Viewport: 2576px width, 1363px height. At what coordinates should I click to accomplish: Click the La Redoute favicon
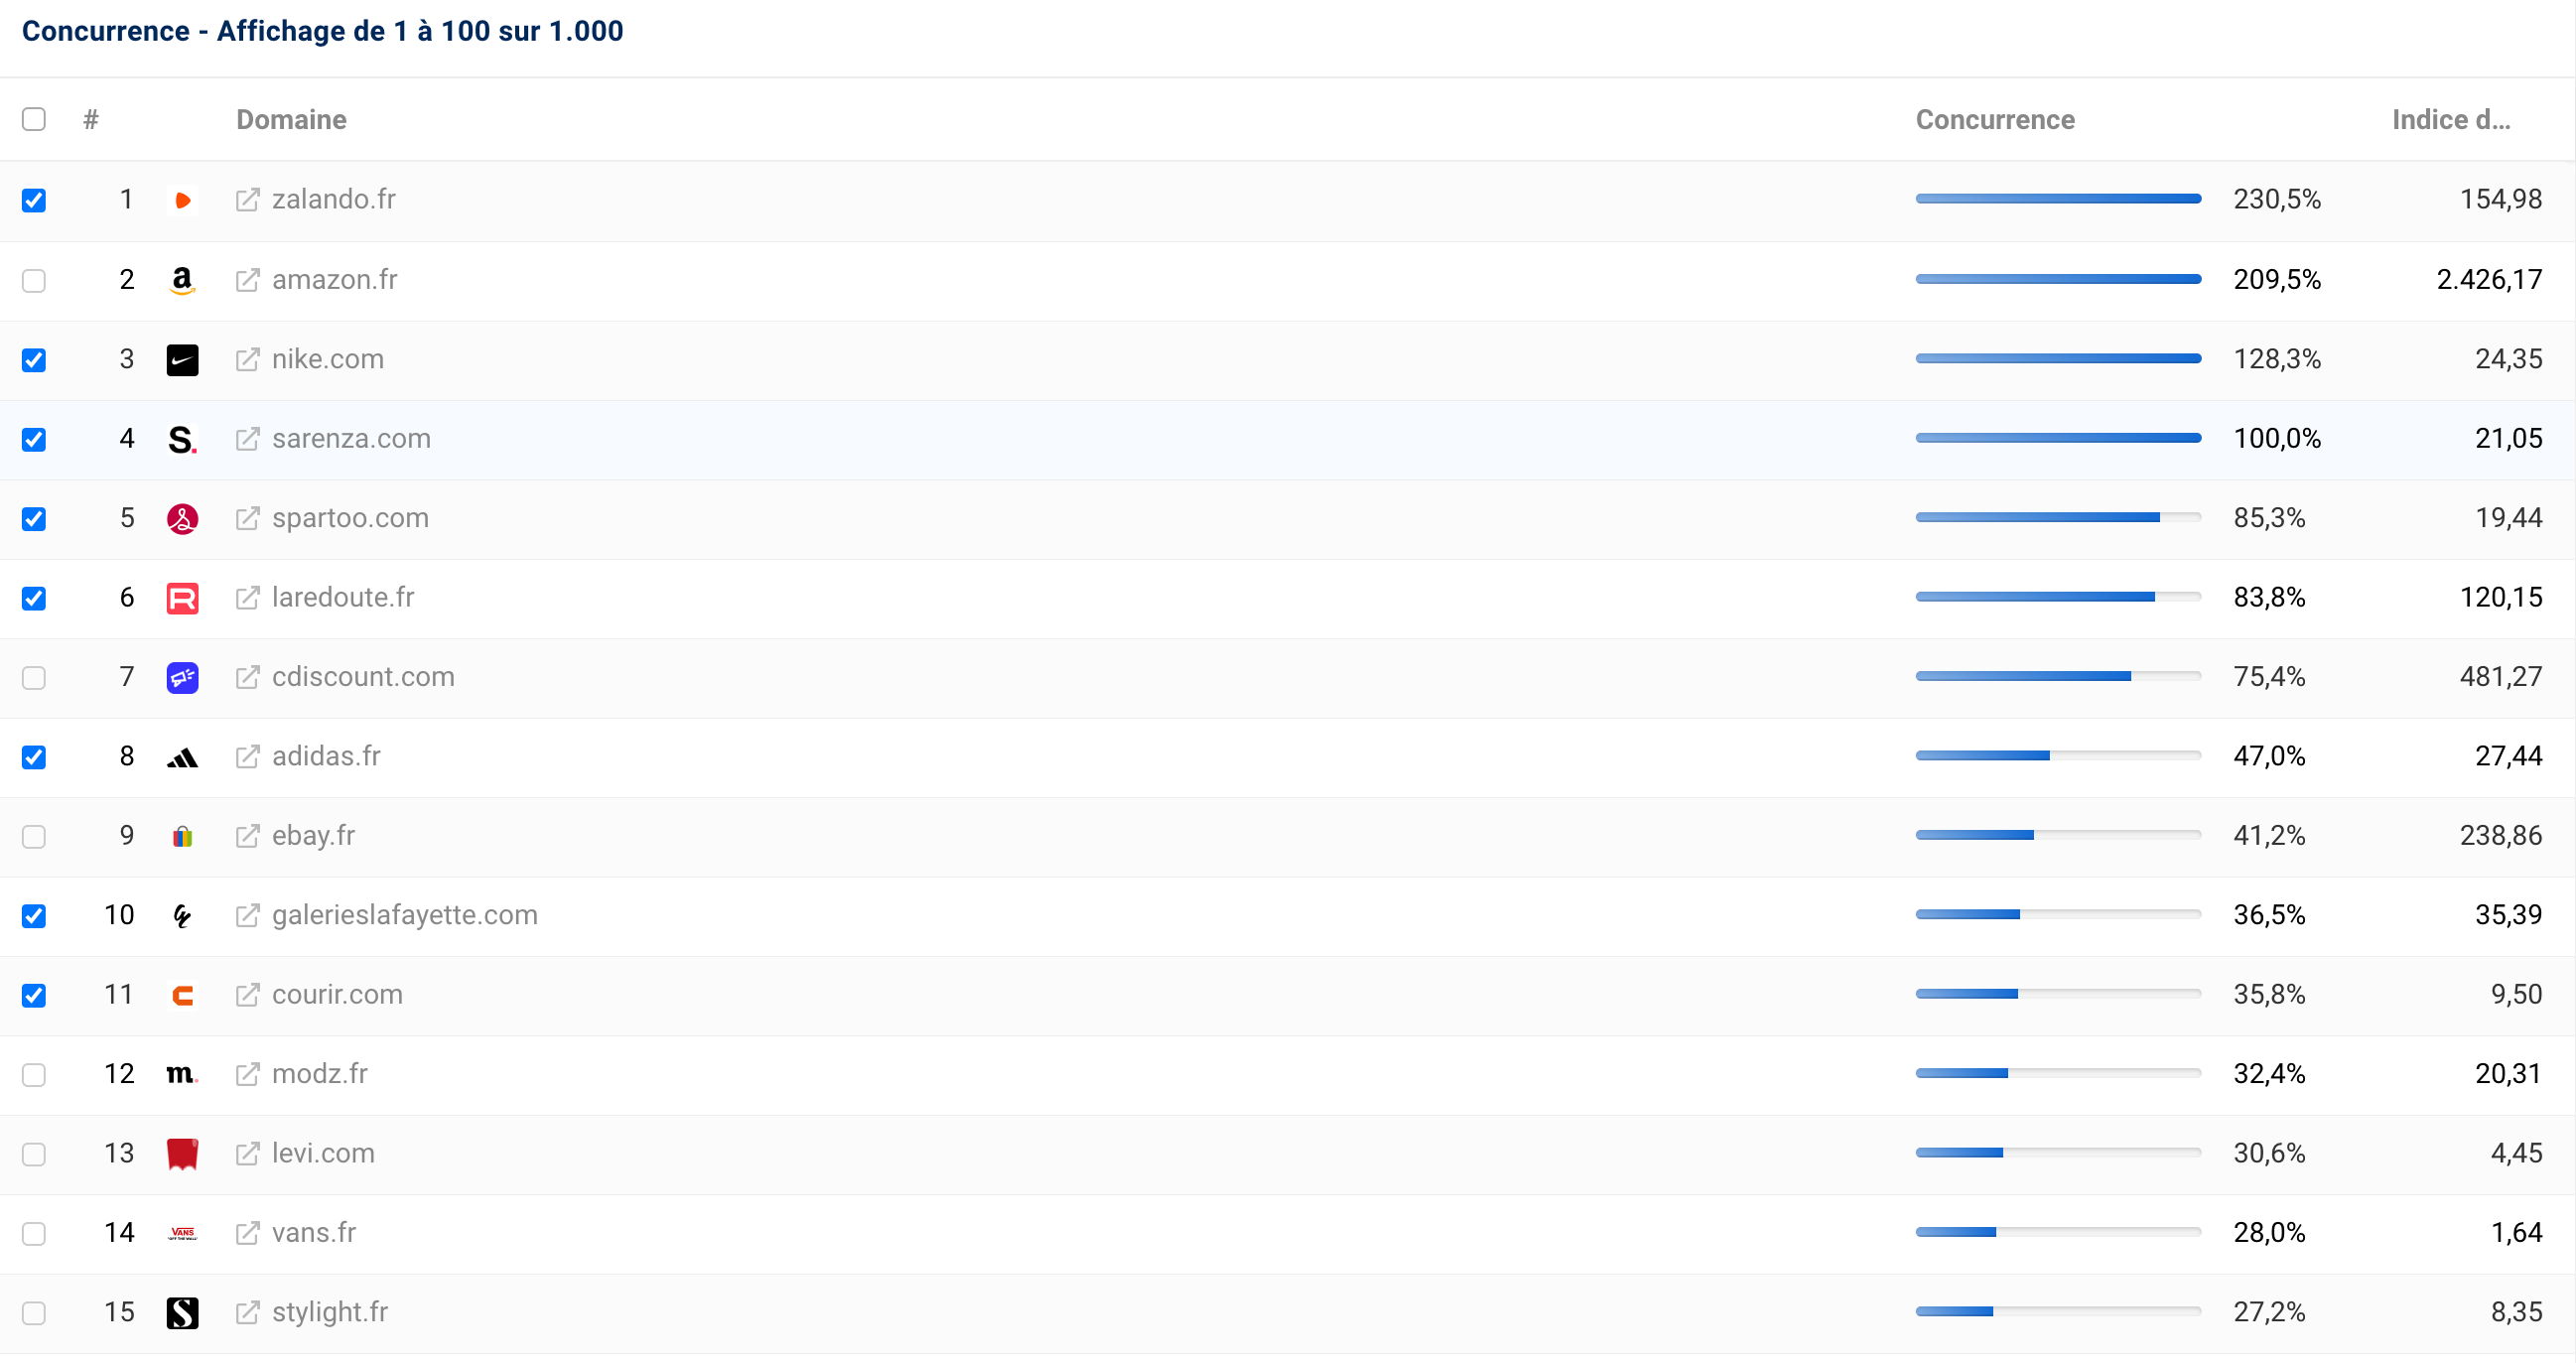tap(182, 598)
